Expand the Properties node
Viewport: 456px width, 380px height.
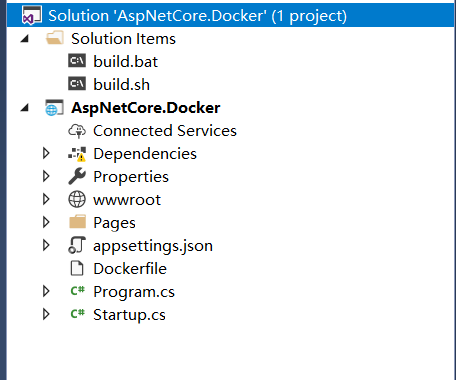(x=46, y=176)
